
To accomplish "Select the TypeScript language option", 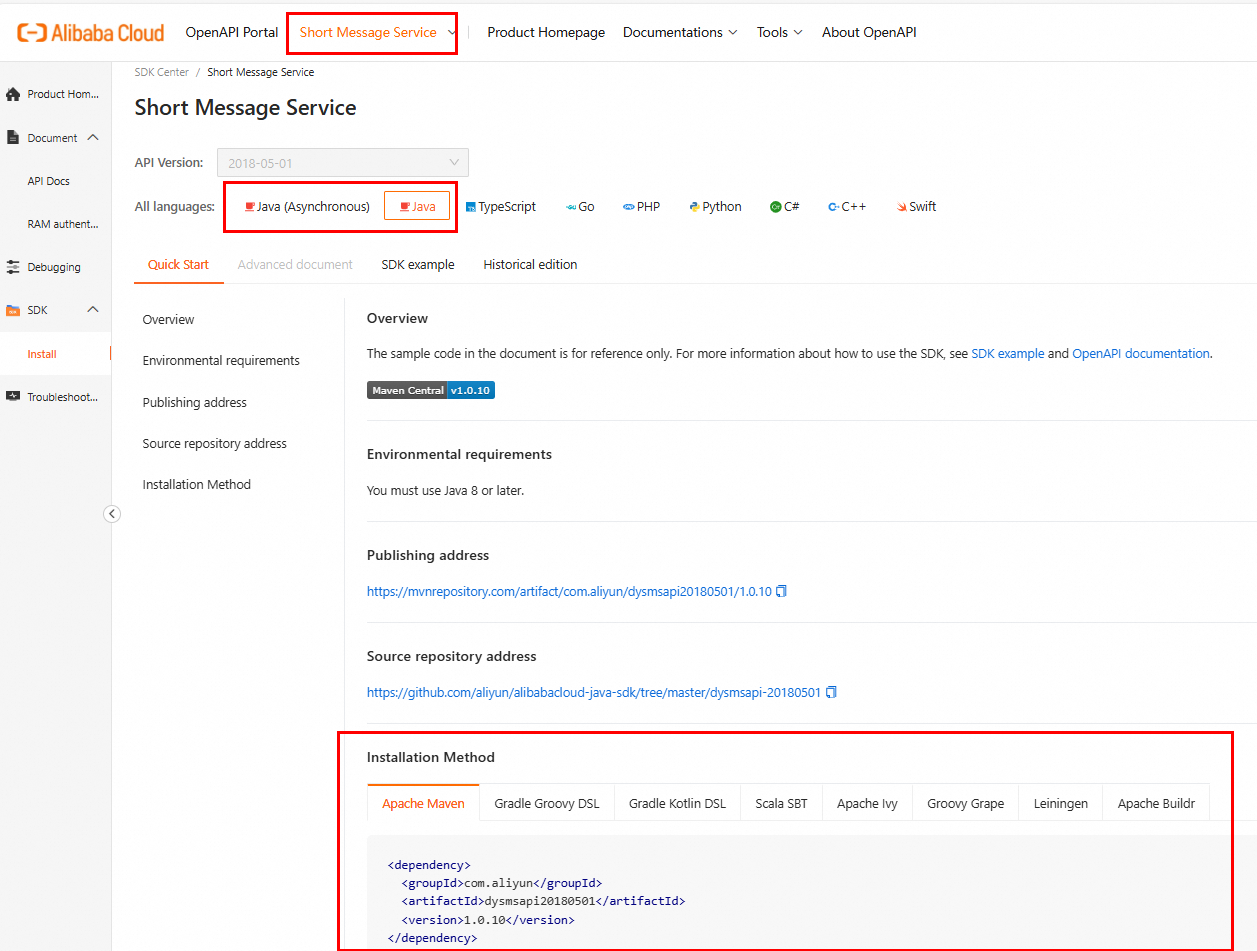I will pos(500,207).
